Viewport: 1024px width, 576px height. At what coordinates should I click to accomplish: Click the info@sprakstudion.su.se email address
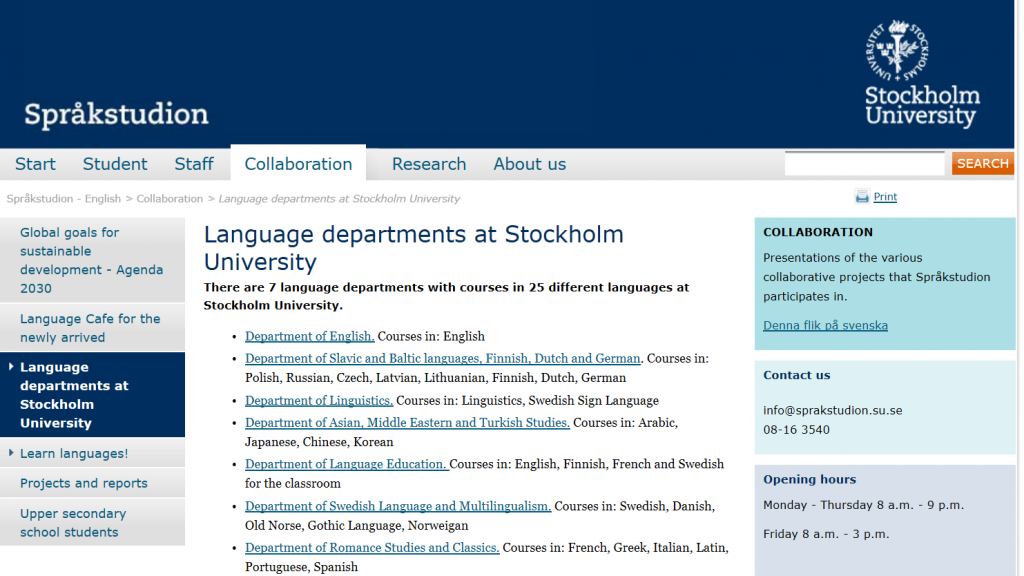tap(833, 411)
